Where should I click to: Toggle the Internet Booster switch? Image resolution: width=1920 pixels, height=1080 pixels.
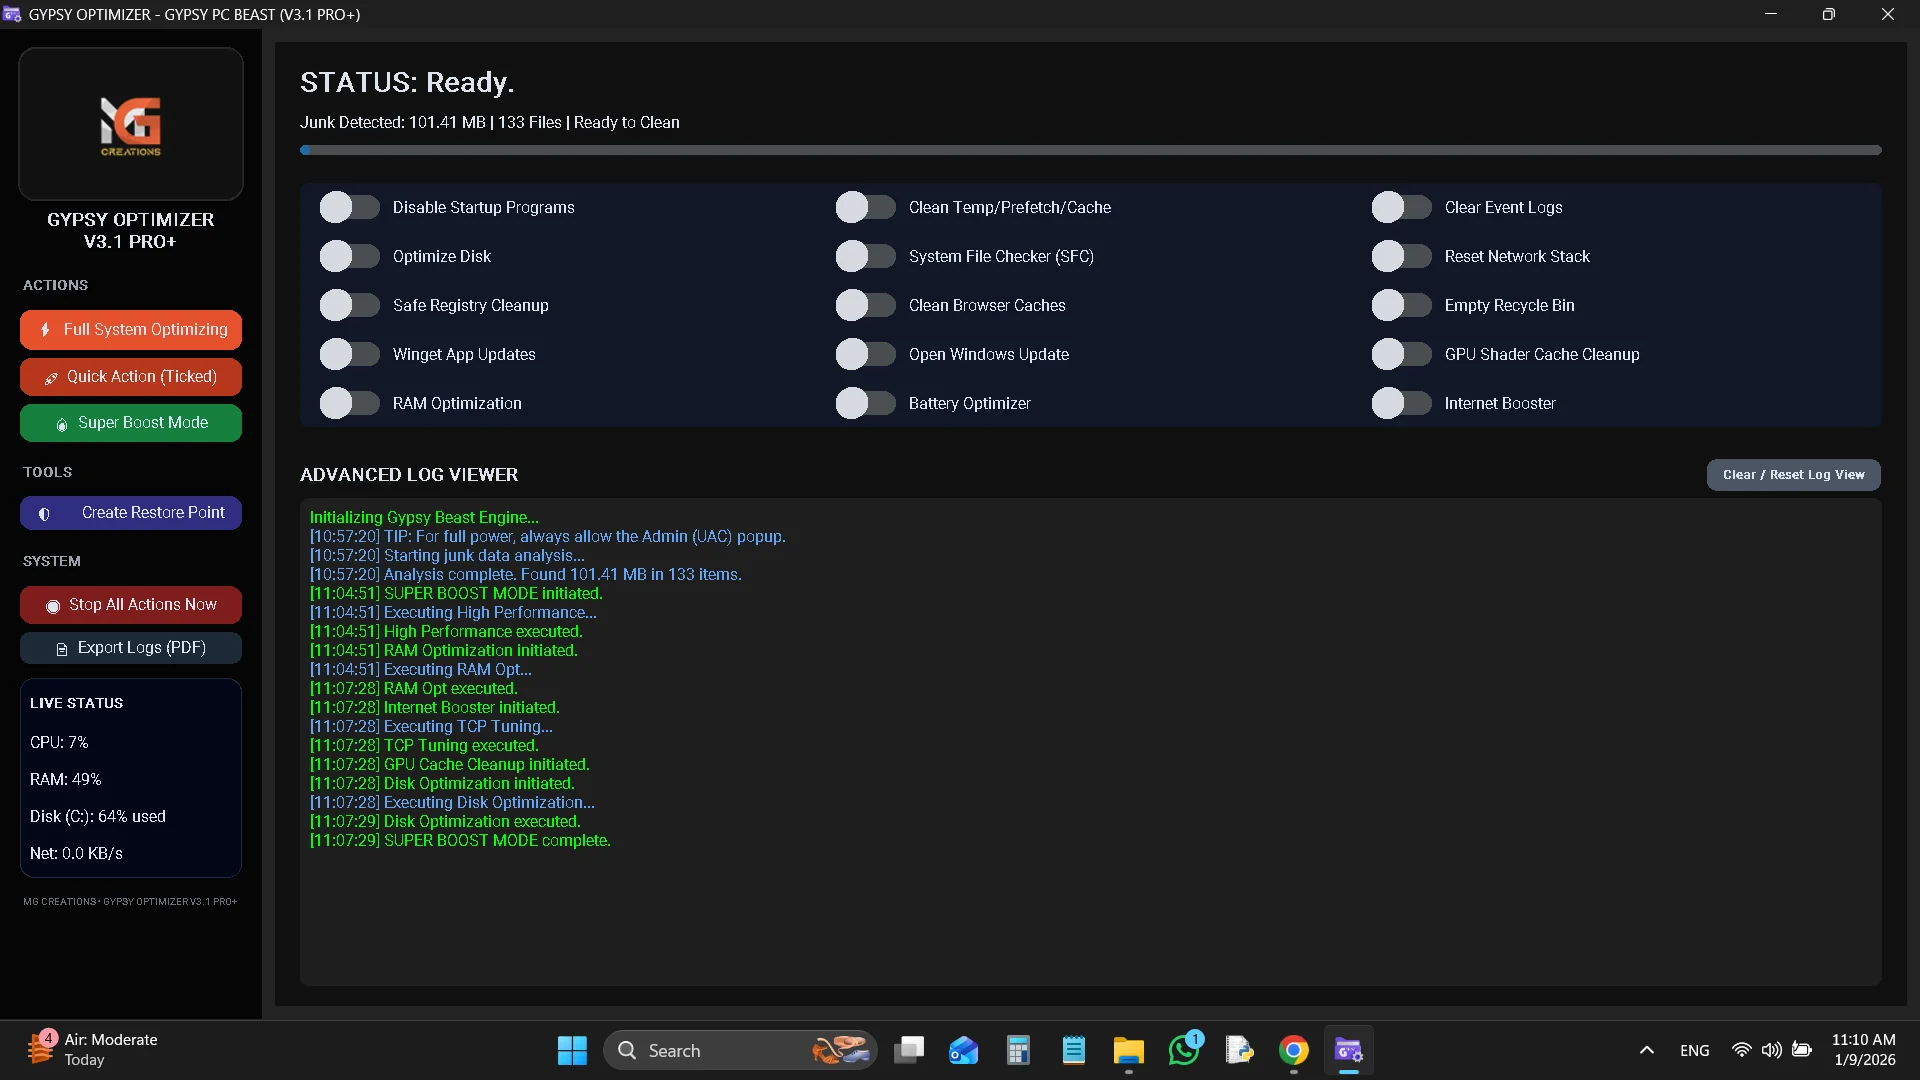click(1401, 403)
